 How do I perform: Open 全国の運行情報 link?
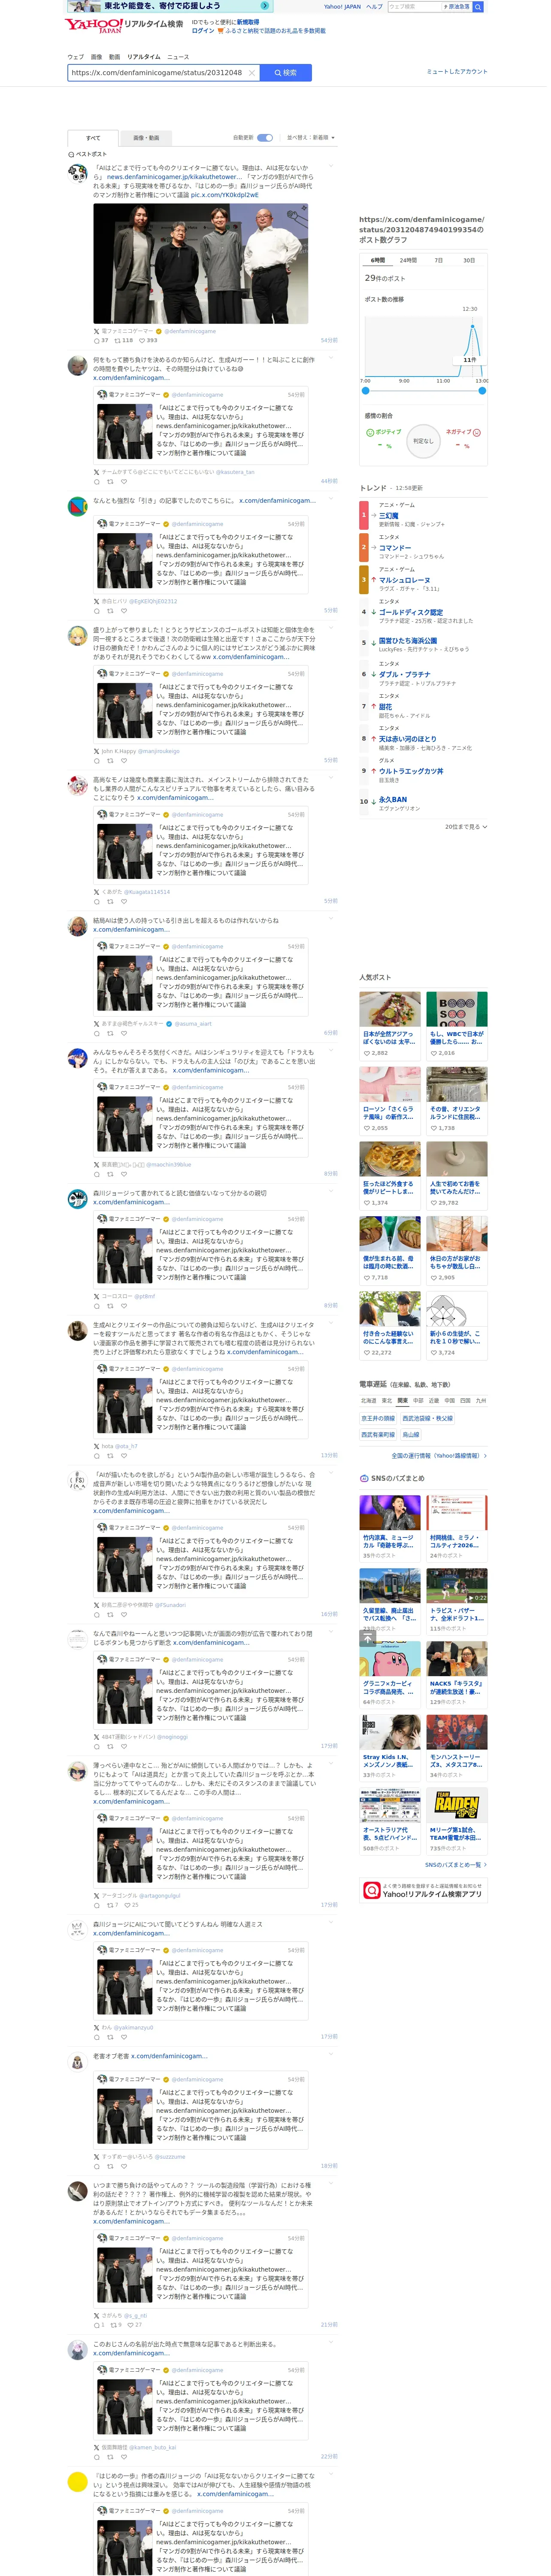pos(438,1456)
